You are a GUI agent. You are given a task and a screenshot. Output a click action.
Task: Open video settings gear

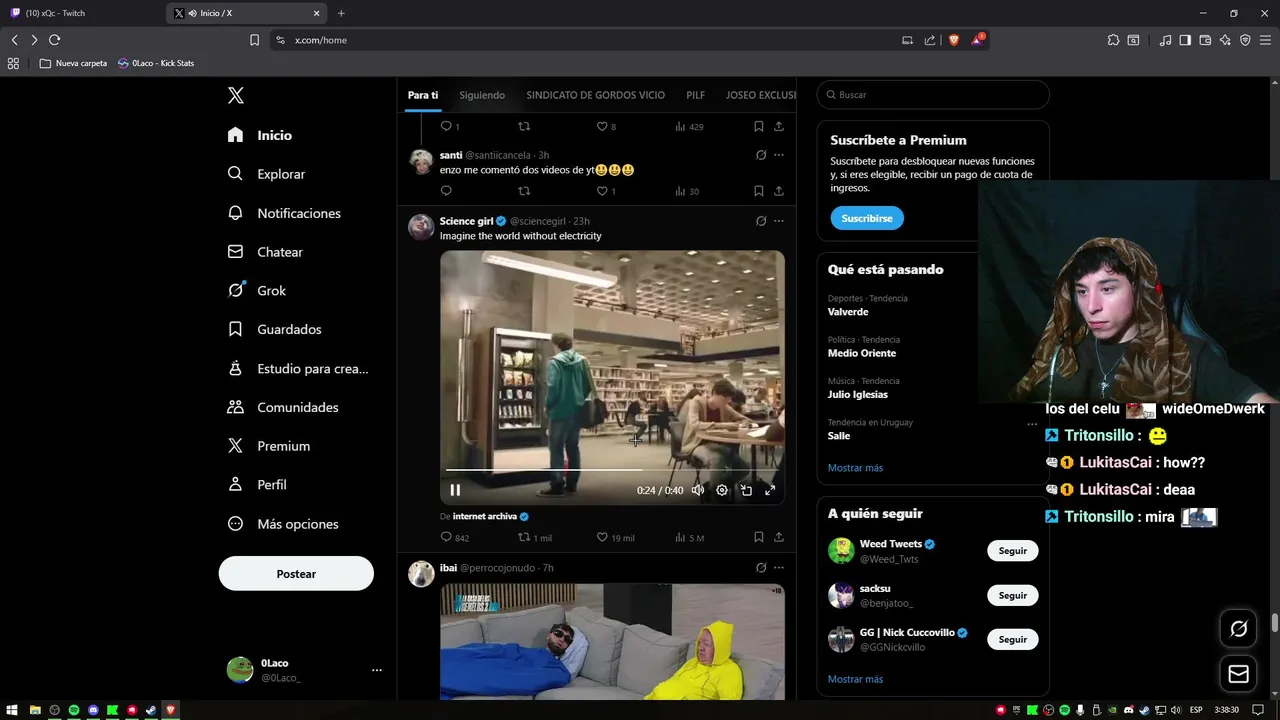pyautogui.click(x=722, y=490)
